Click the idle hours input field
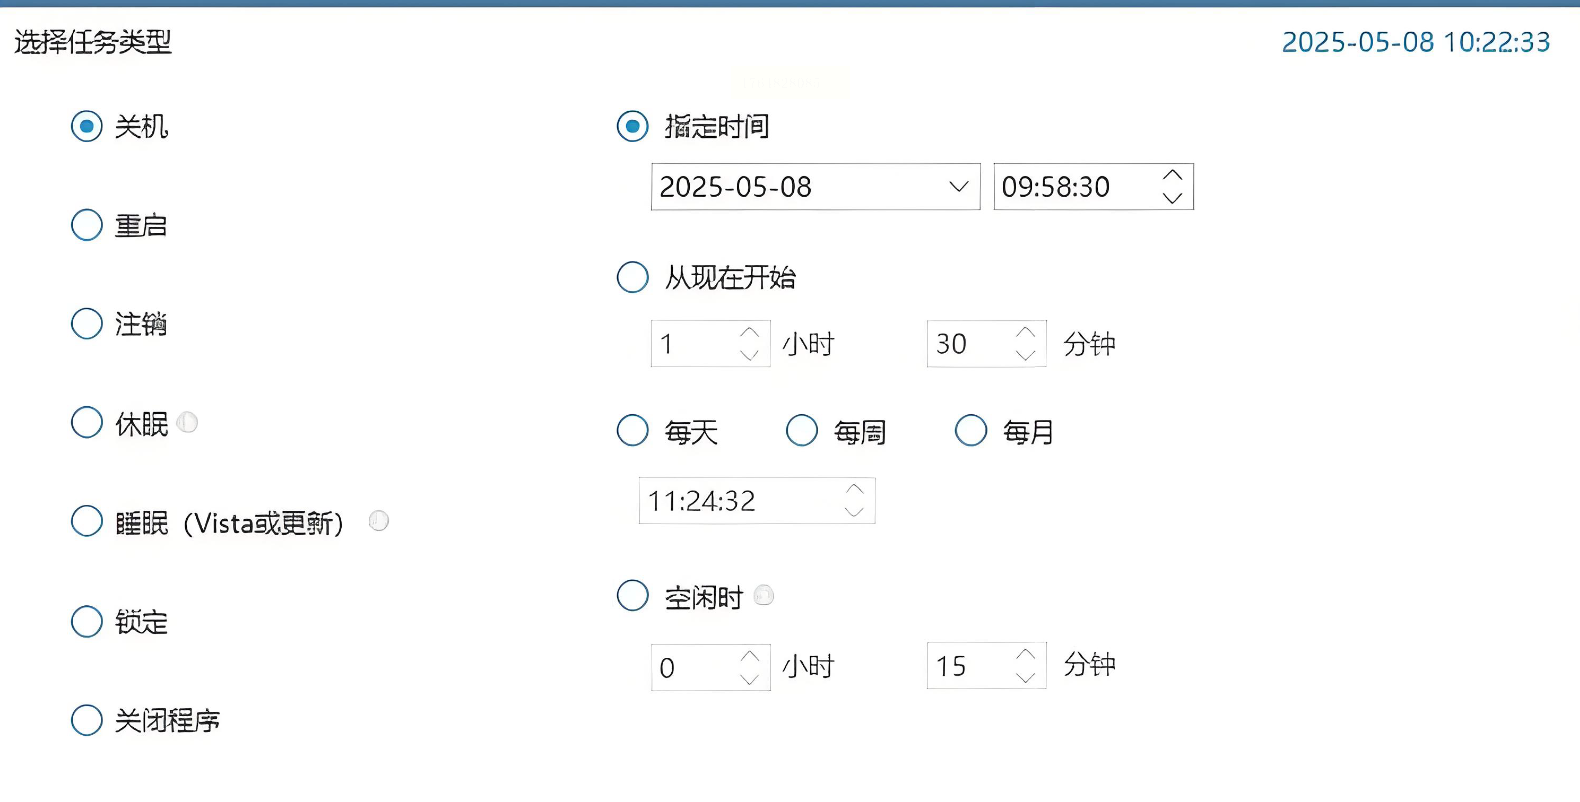Image resolution: width=1580 pixels, height=802 pixels. pyautogui.click(x=695, y=667)
